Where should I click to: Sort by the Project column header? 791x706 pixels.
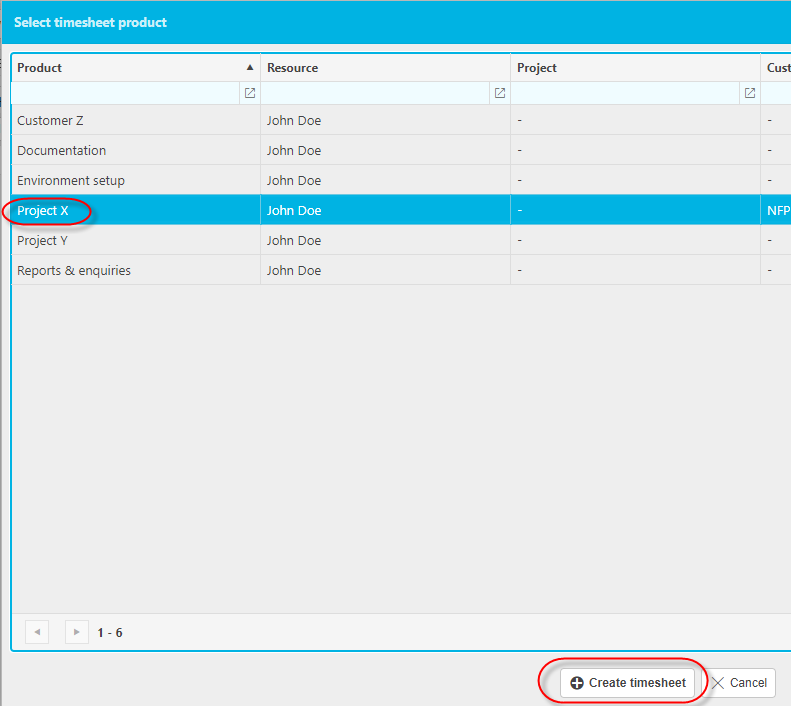coord(537,68)
